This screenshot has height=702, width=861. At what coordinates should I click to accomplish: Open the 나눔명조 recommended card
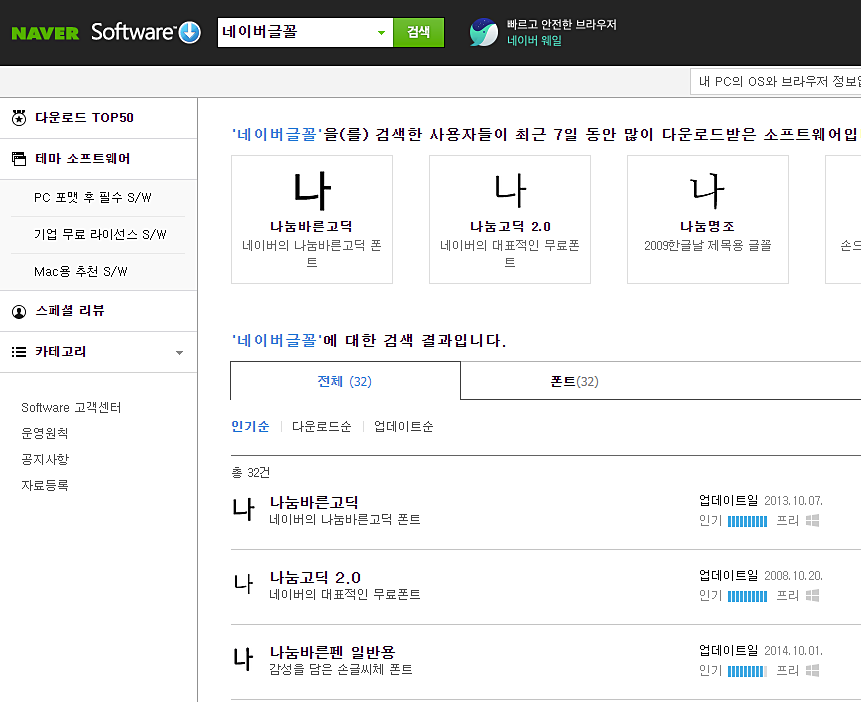point(708,219)
